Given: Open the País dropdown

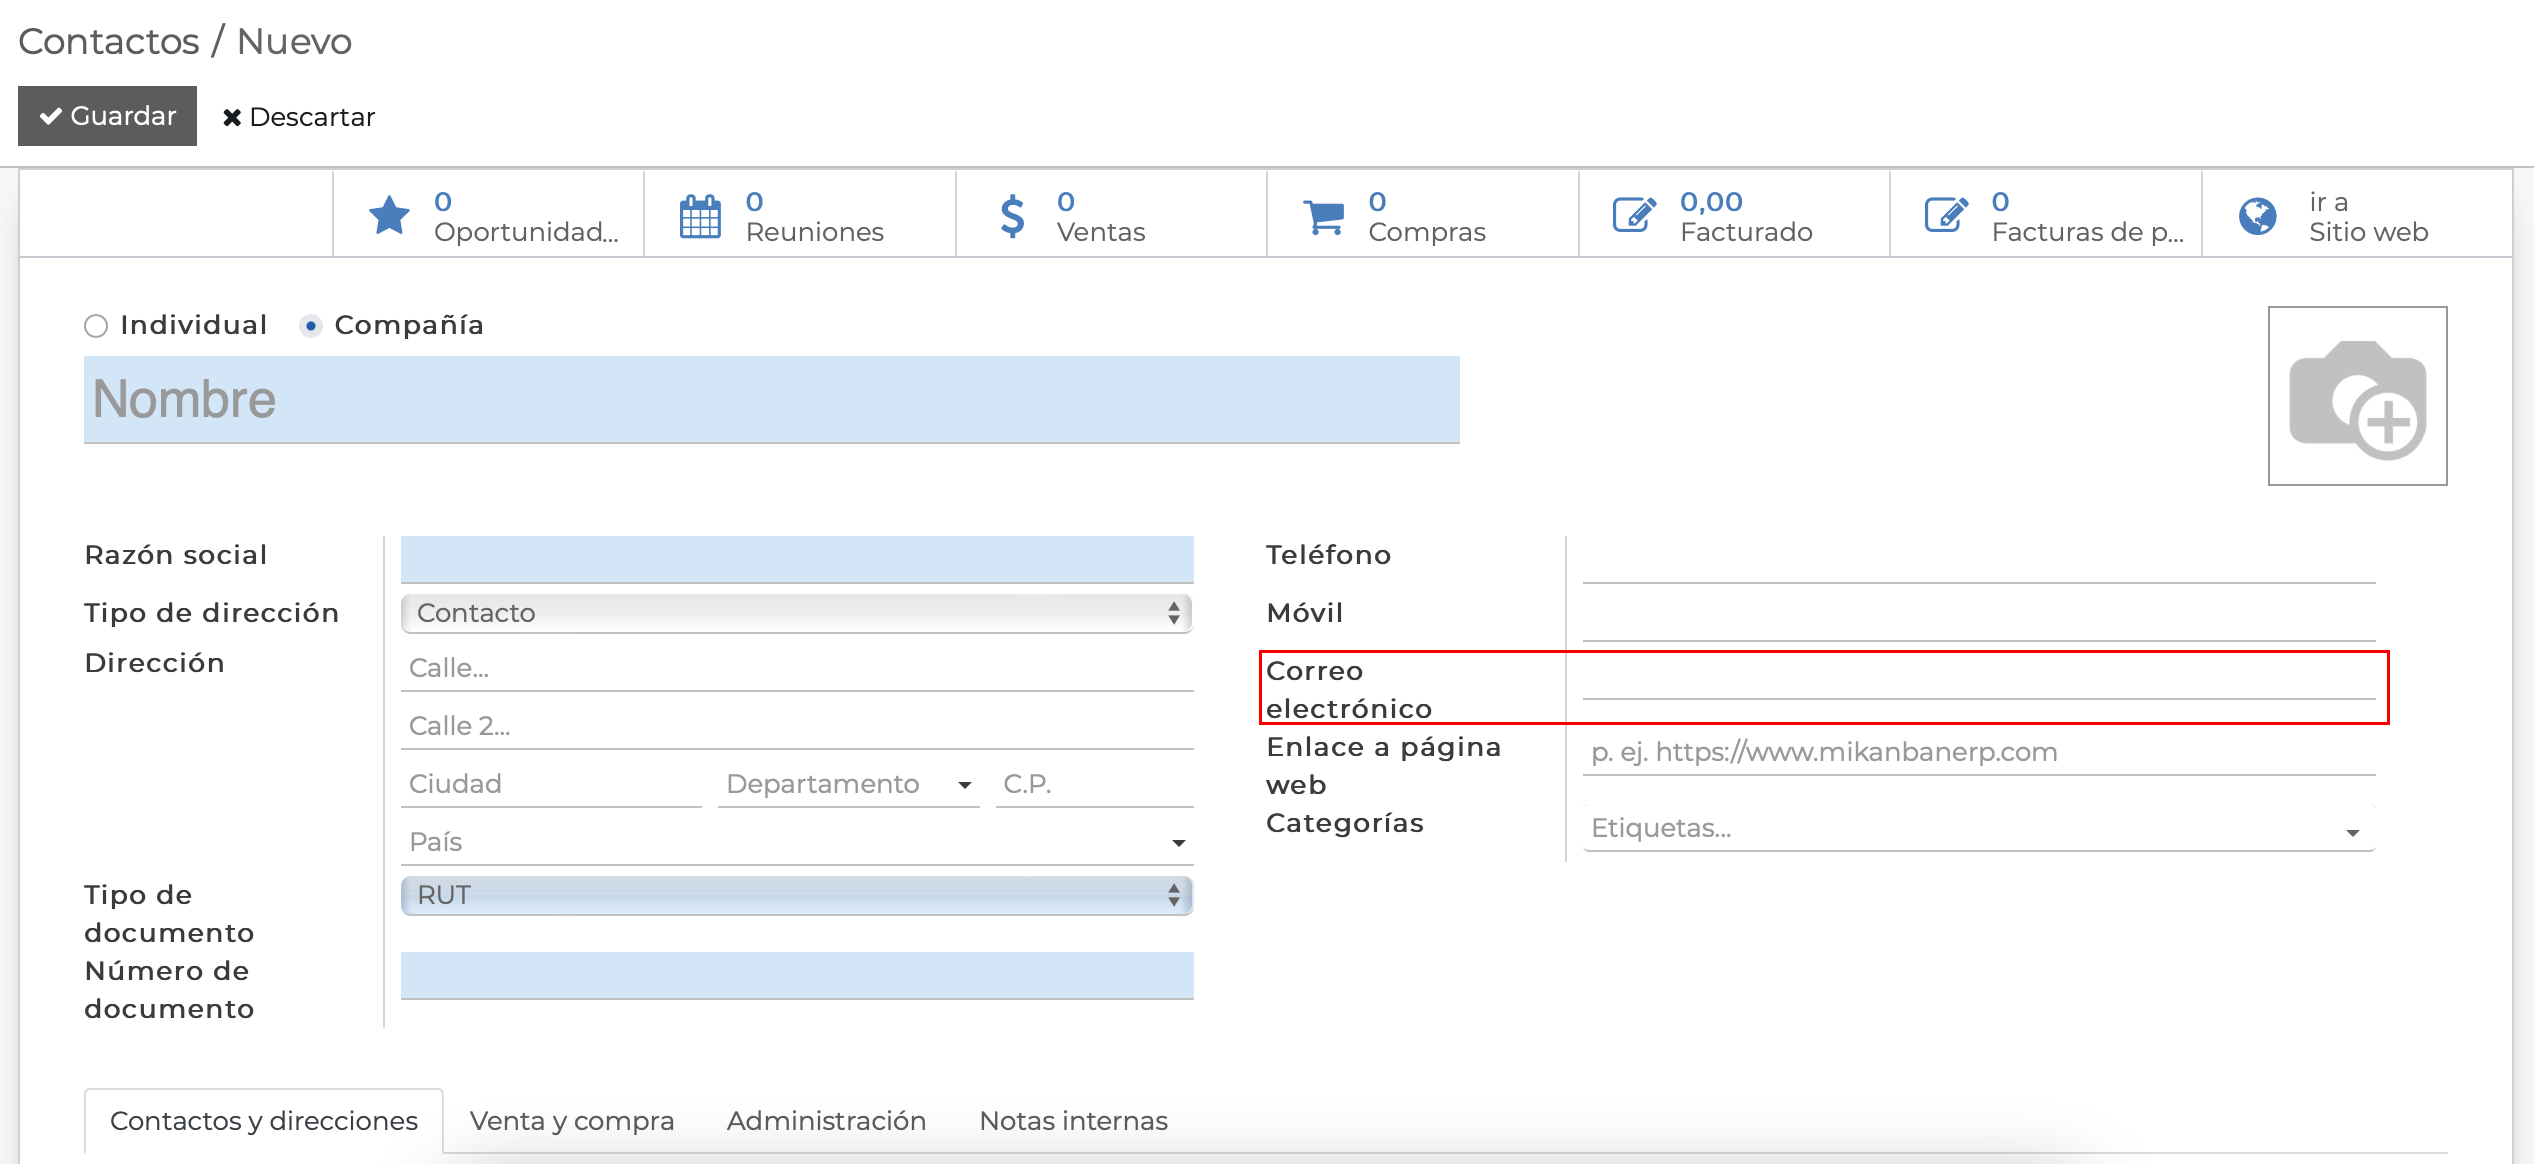Looking at the screenshot, I should pos(1180,841).
